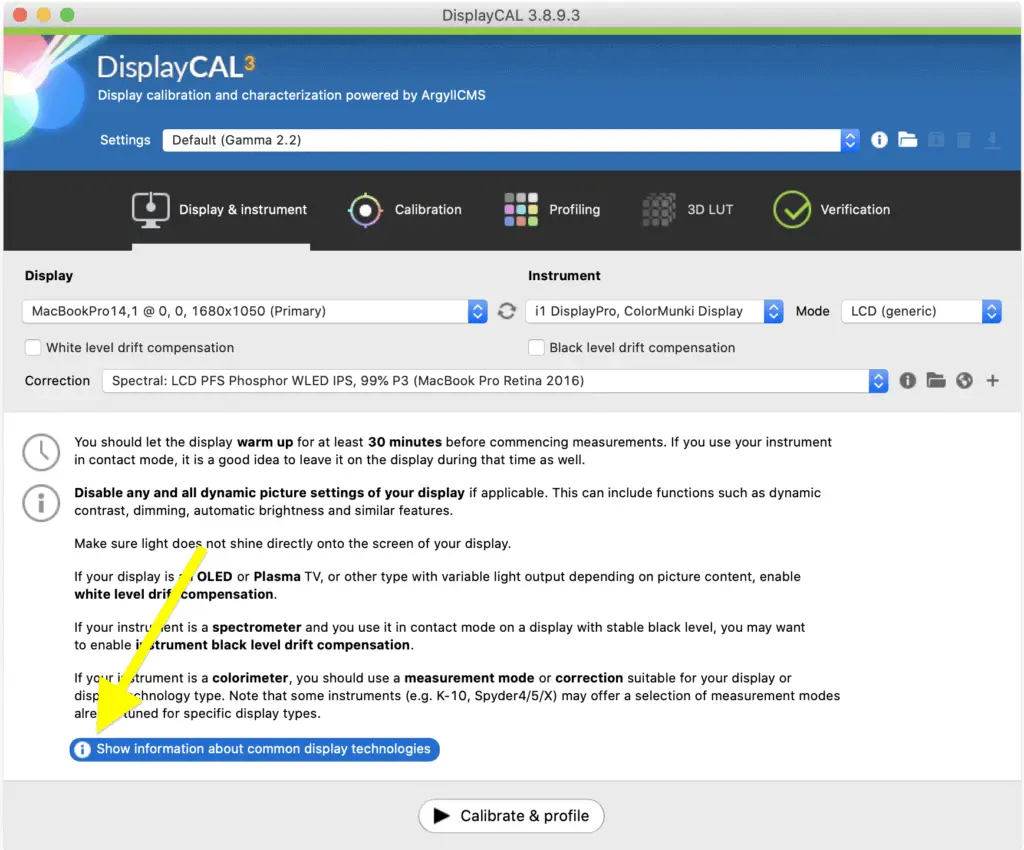Show correction information icon
The height and width of the screenshot is (850, 1024).
point(907,381)
